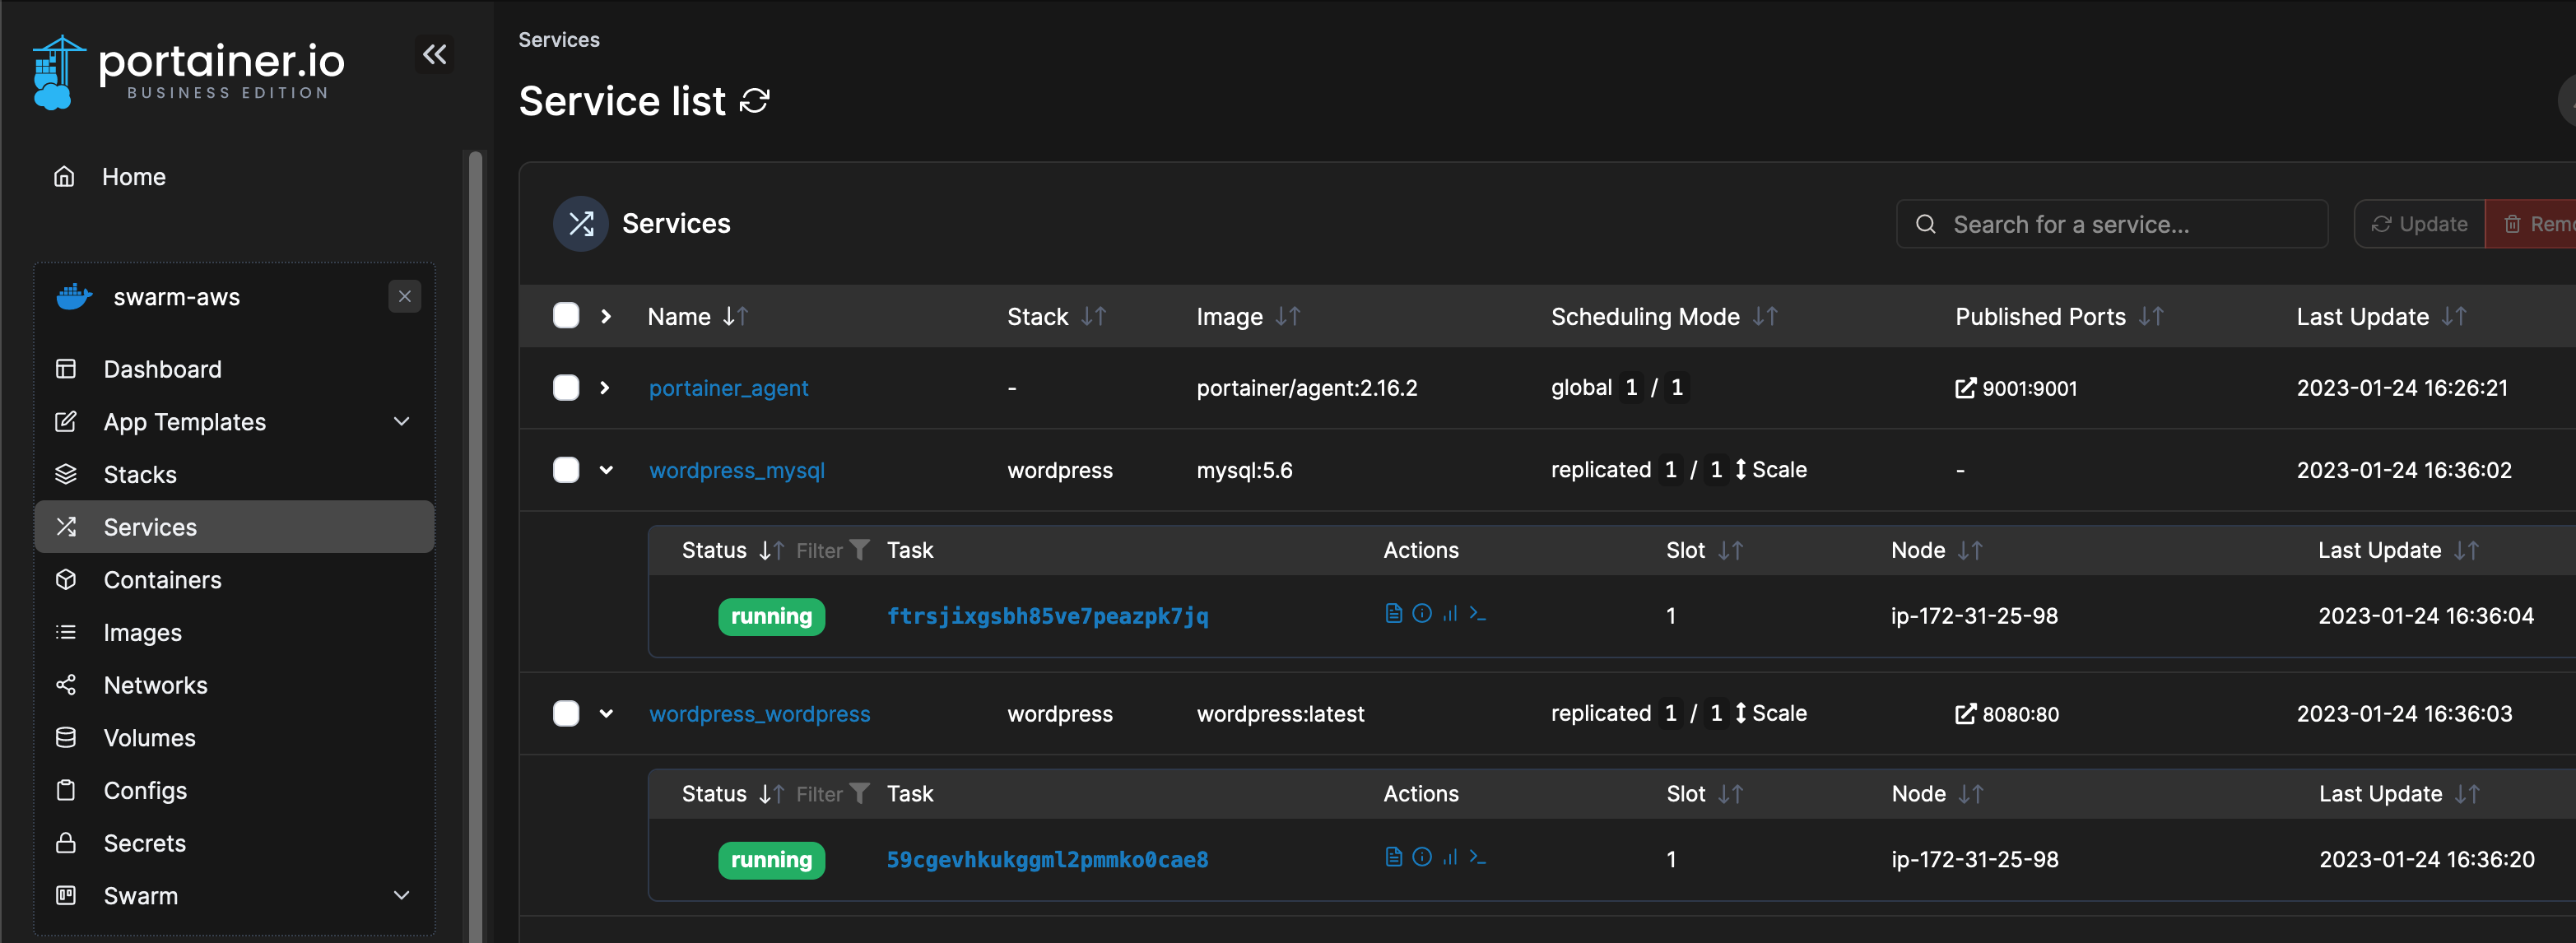The height and width of the screenshot is (943, 2576).
Task: Collapse the wordpress_mysql tasks panel
Action: (x=607, y=470)
